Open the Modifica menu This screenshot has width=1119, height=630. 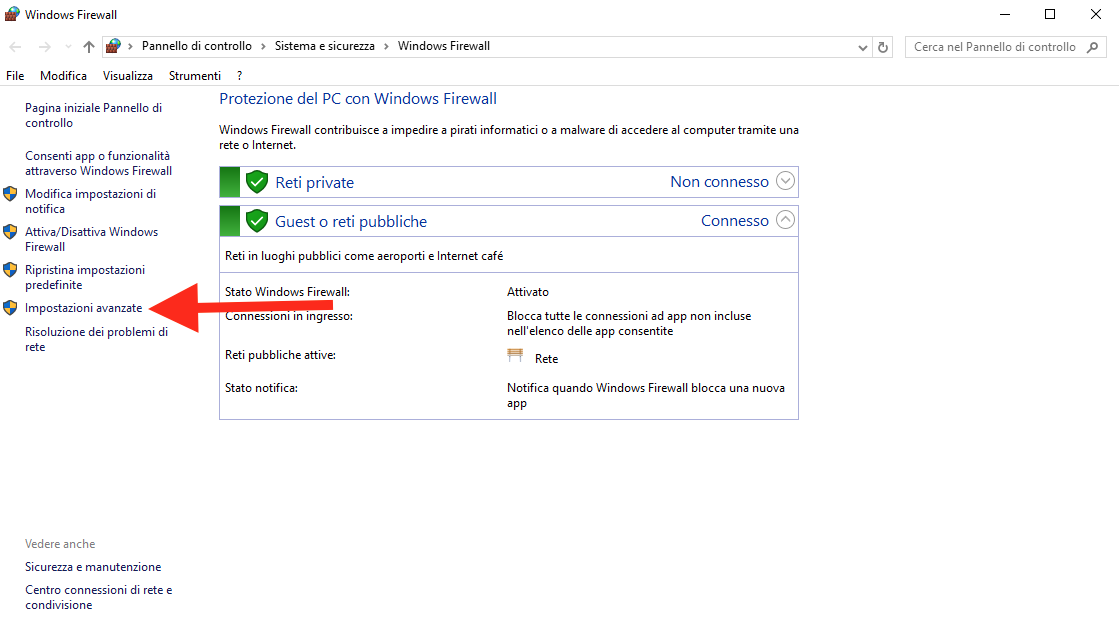pos(64,76)
